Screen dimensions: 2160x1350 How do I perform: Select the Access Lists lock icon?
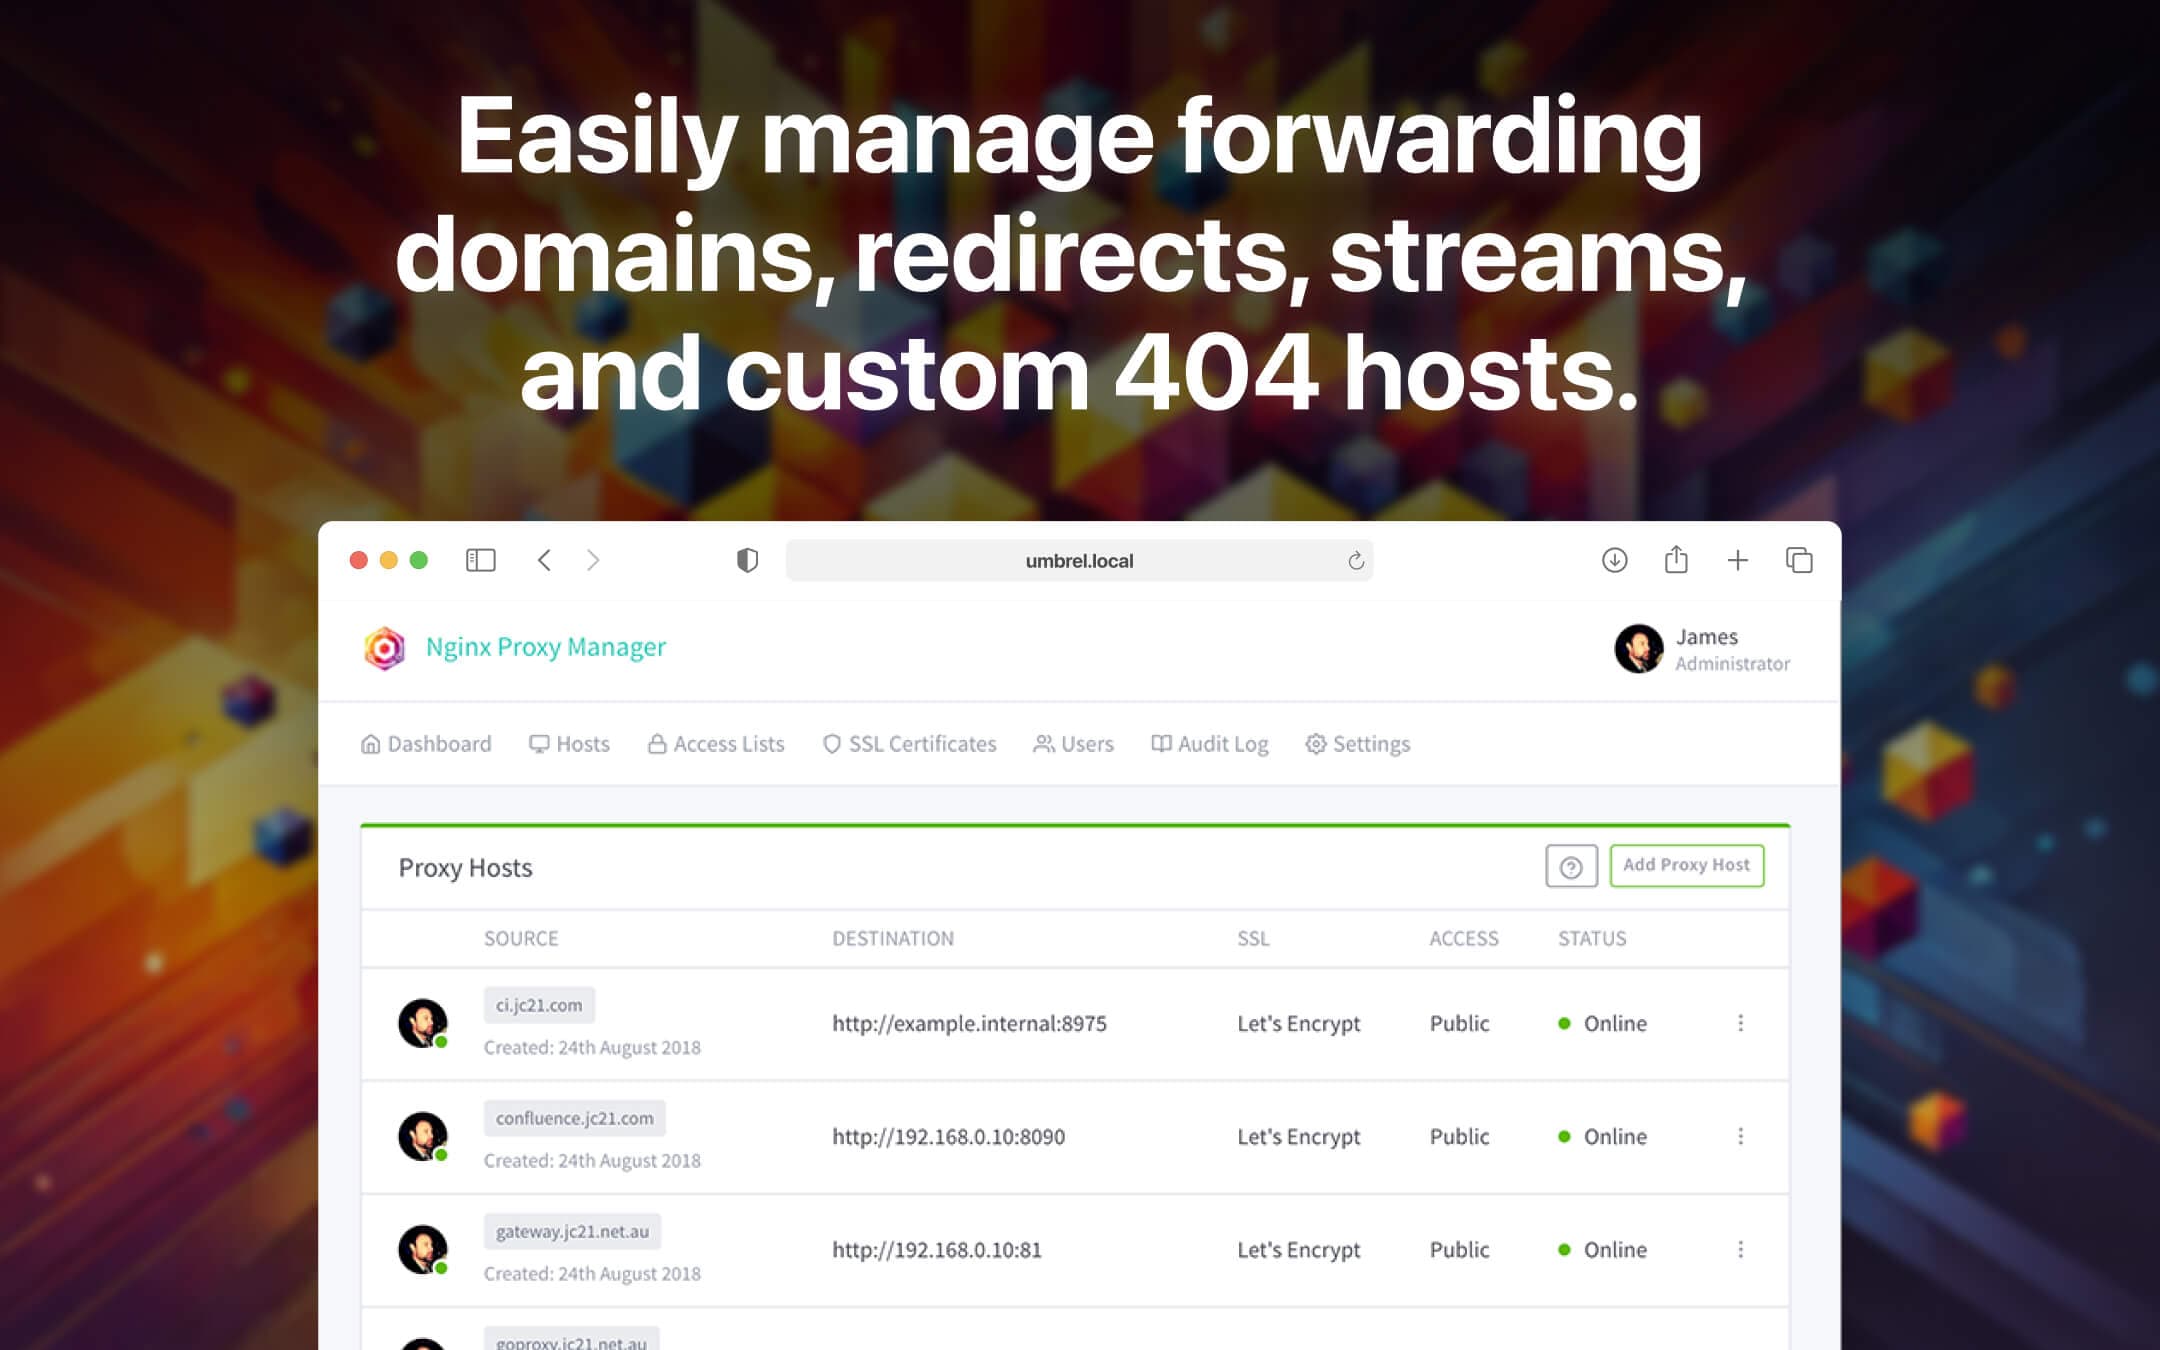pyautogui.click(x=656, y=743)
